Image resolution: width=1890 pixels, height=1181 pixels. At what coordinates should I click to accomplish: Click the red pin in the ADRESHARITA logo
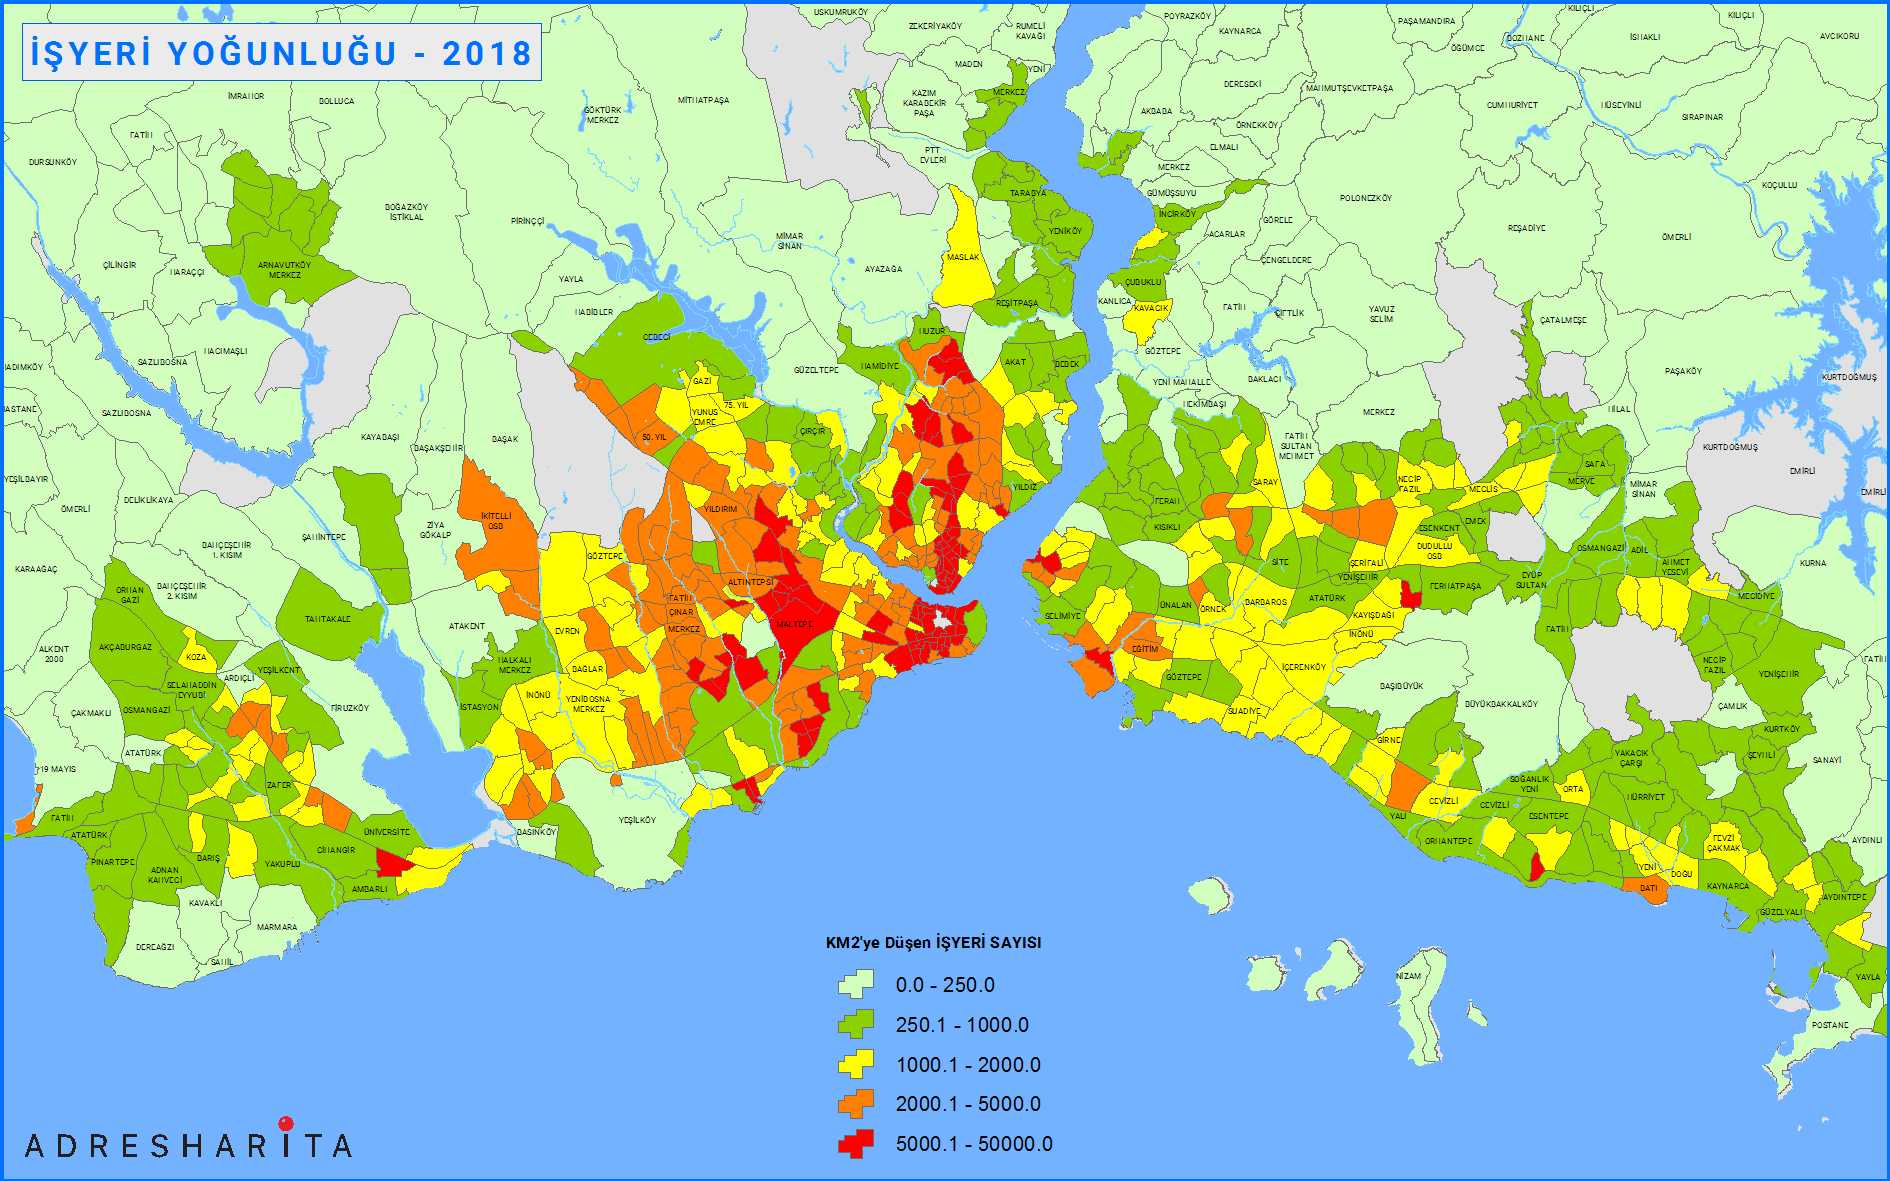click(x=286, y=1123)
